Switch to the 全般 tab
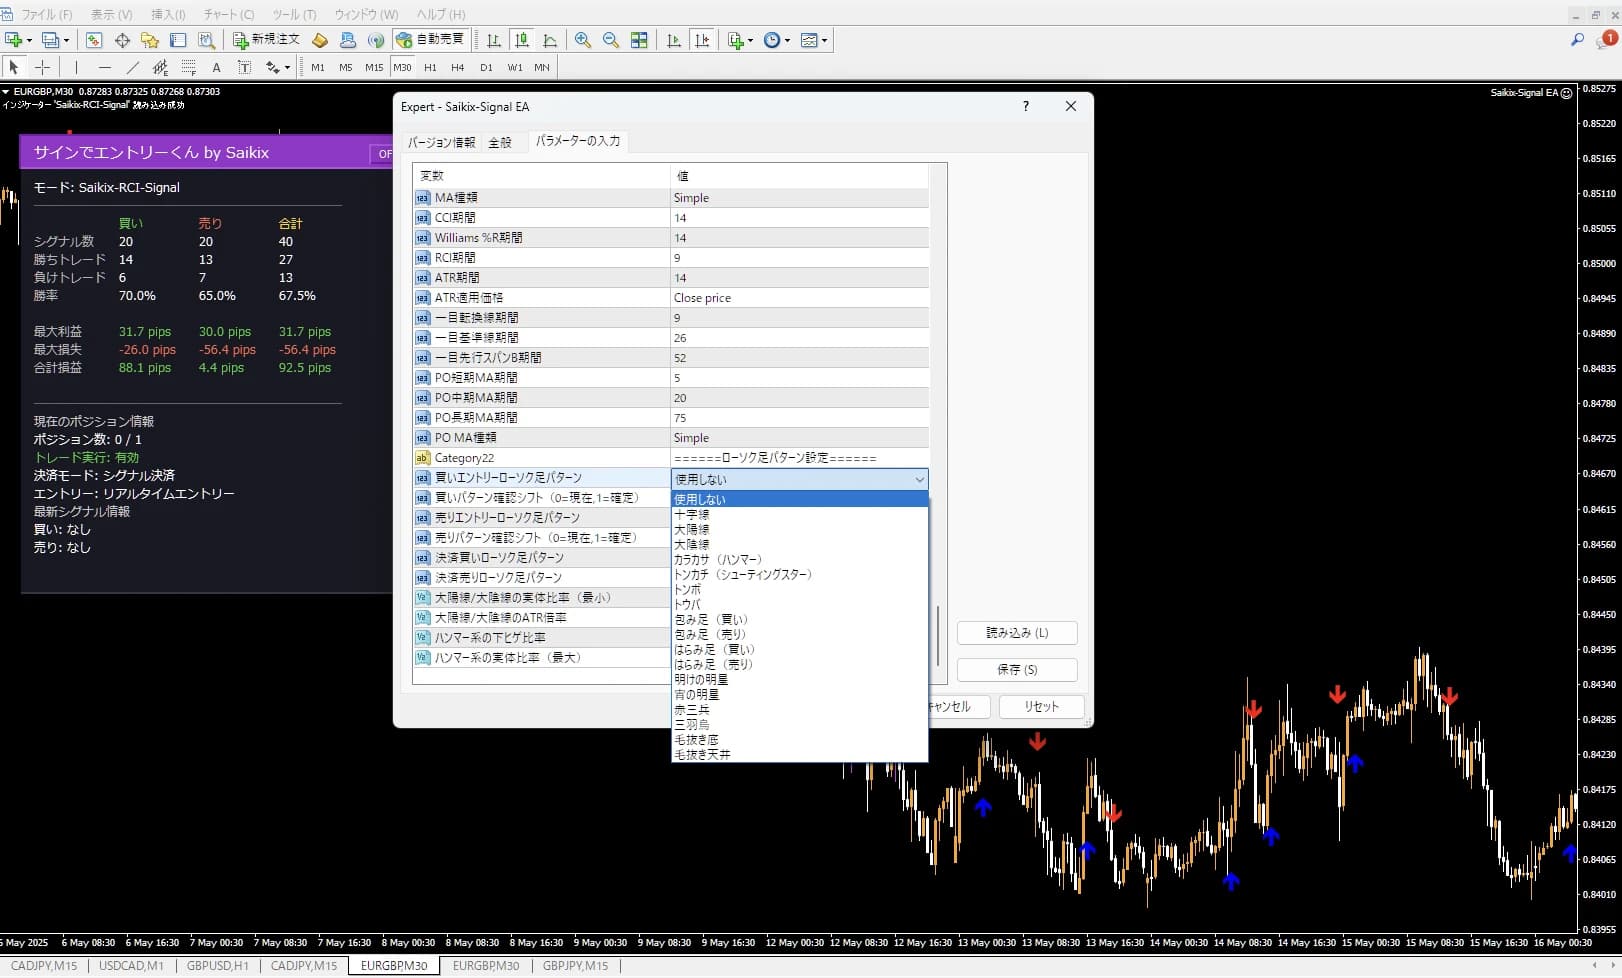The height and width of the screenshot is (978, 1622). pyautogui.click(x=501, y=142)
